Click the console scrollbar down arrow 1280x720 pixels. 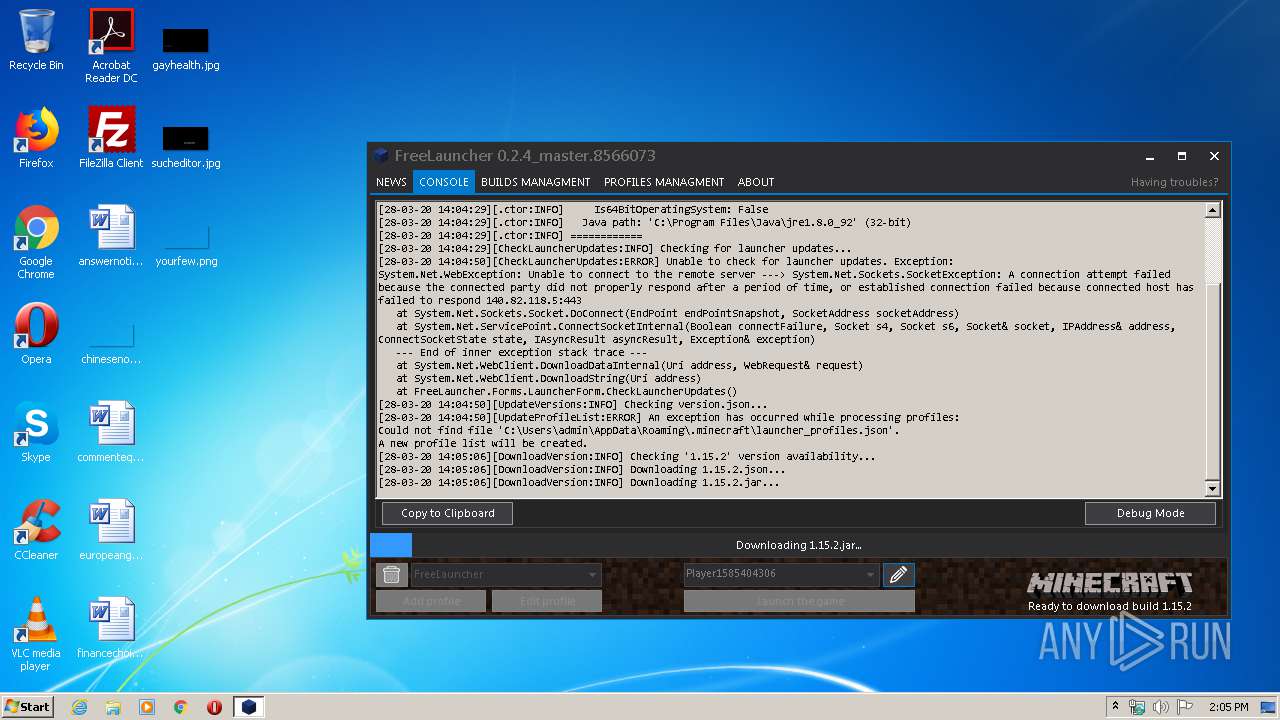pos(1212,489)
